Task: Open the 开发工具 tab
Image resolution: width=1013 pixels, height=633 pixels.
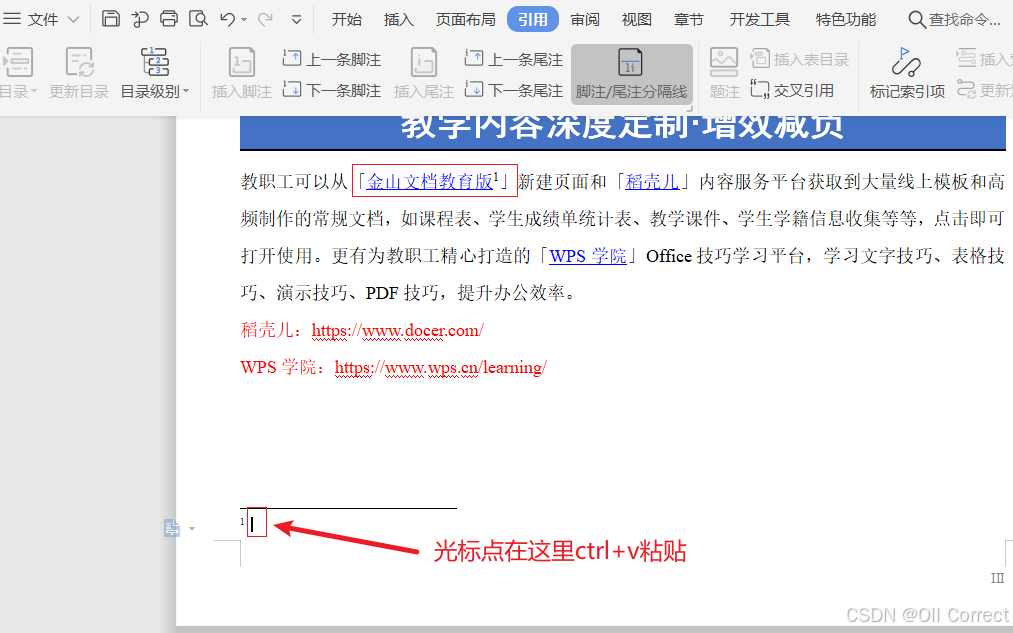Action: (x=759, y=19)
